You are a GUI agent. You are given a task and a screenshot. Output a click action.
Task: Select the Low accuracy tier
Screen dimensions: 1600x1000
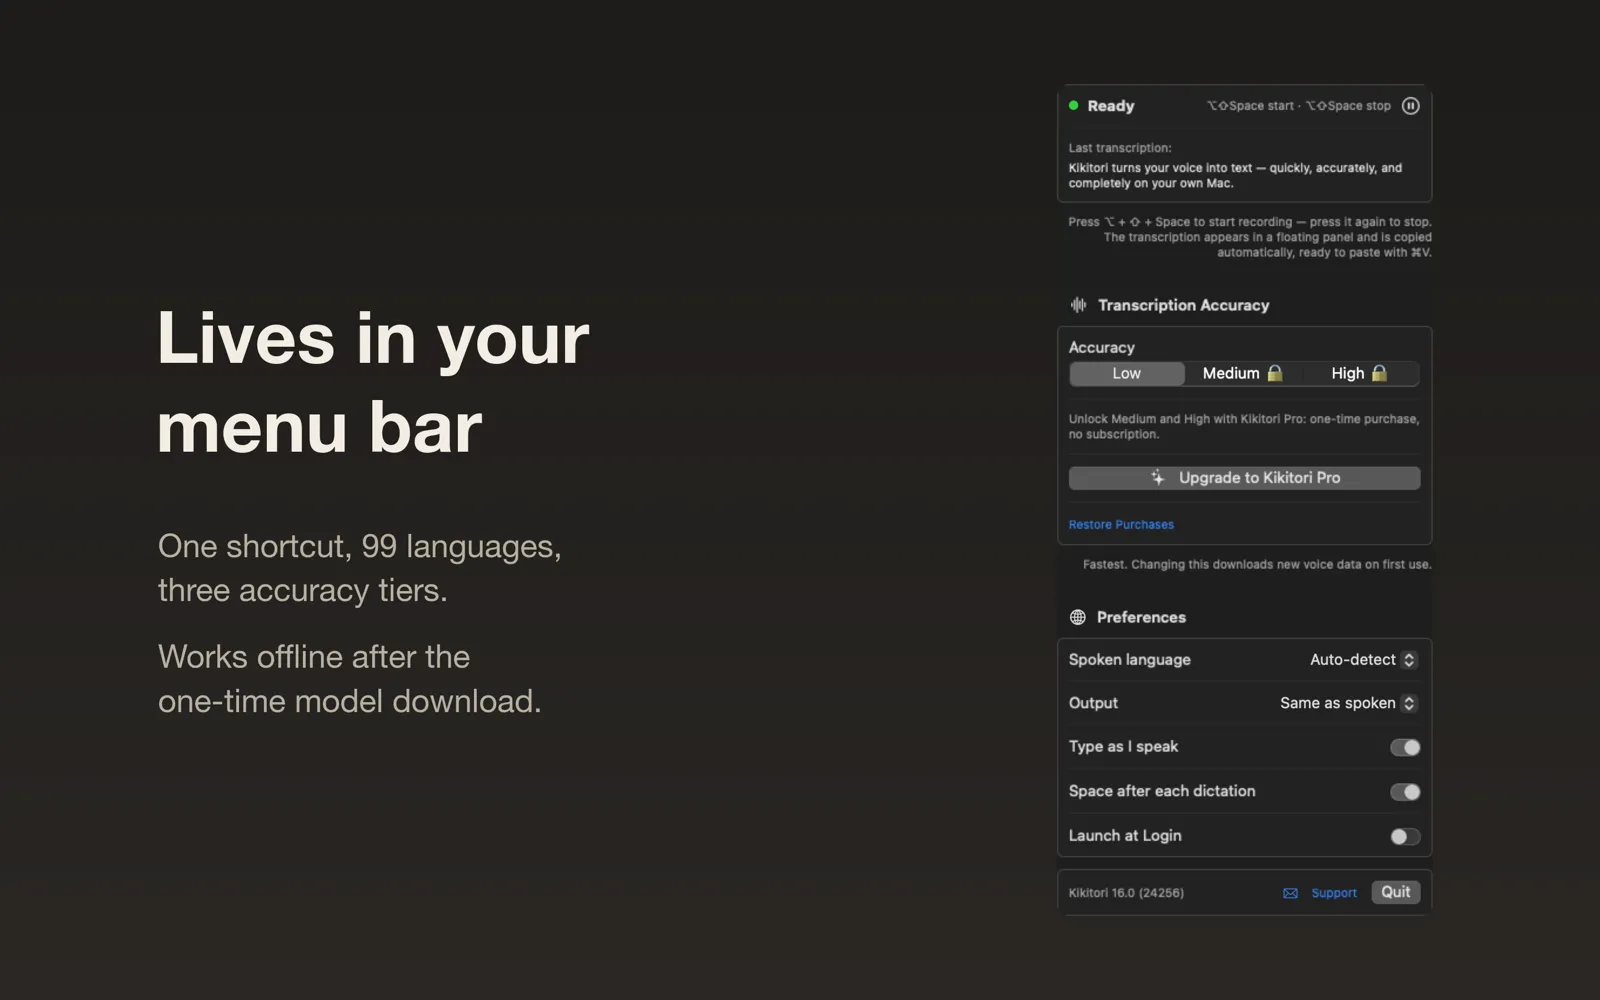tap(1127, 373)
